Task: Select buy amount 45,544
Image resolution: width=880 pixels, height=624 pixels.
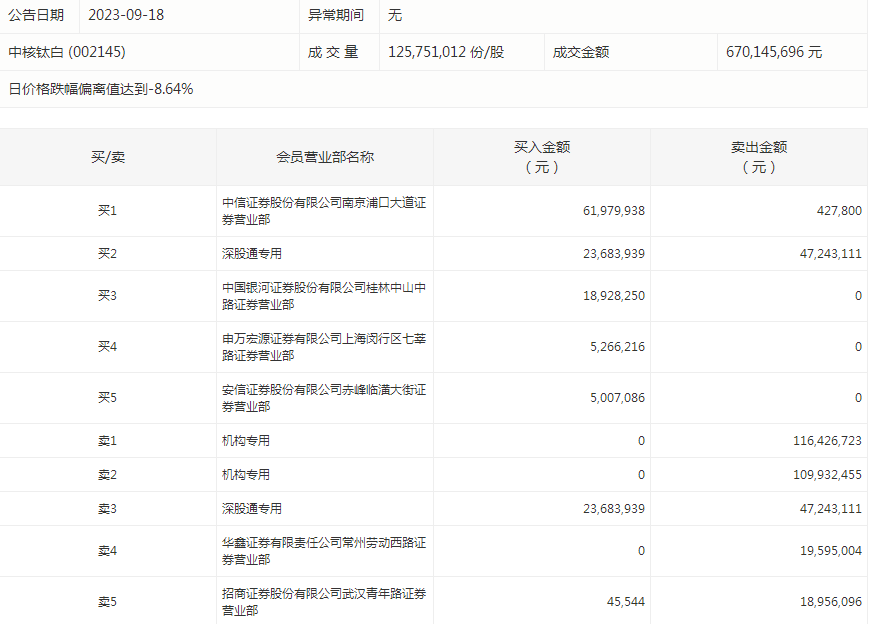Action: (x=626, y=602)
